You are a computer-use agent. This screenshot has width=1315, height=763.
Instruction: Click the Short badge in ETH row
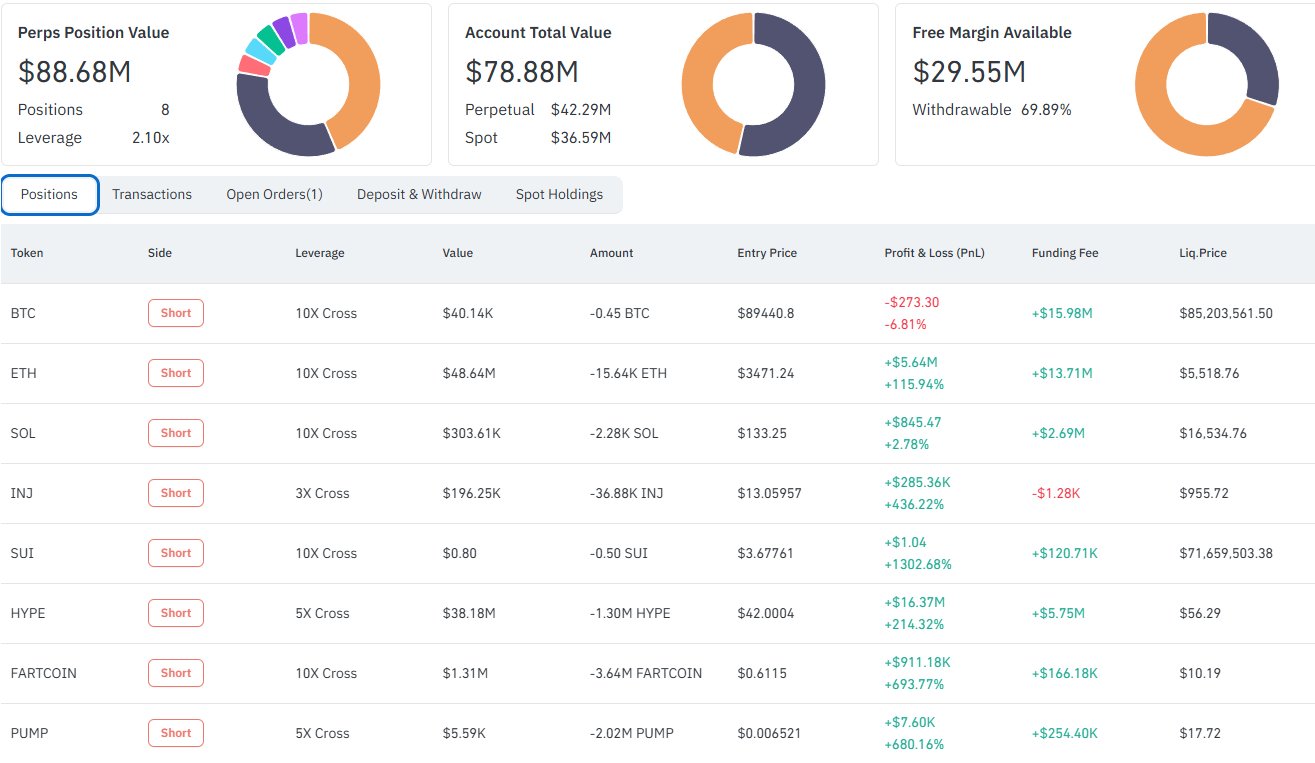click(176, 373)
